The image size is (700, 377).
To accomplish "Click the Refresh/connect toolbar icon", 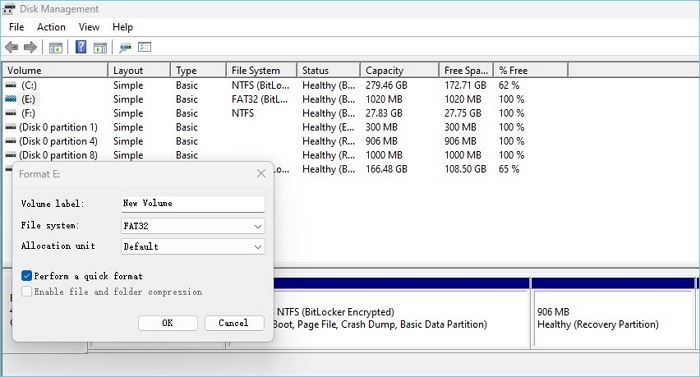I will click(x=125, y=47).
